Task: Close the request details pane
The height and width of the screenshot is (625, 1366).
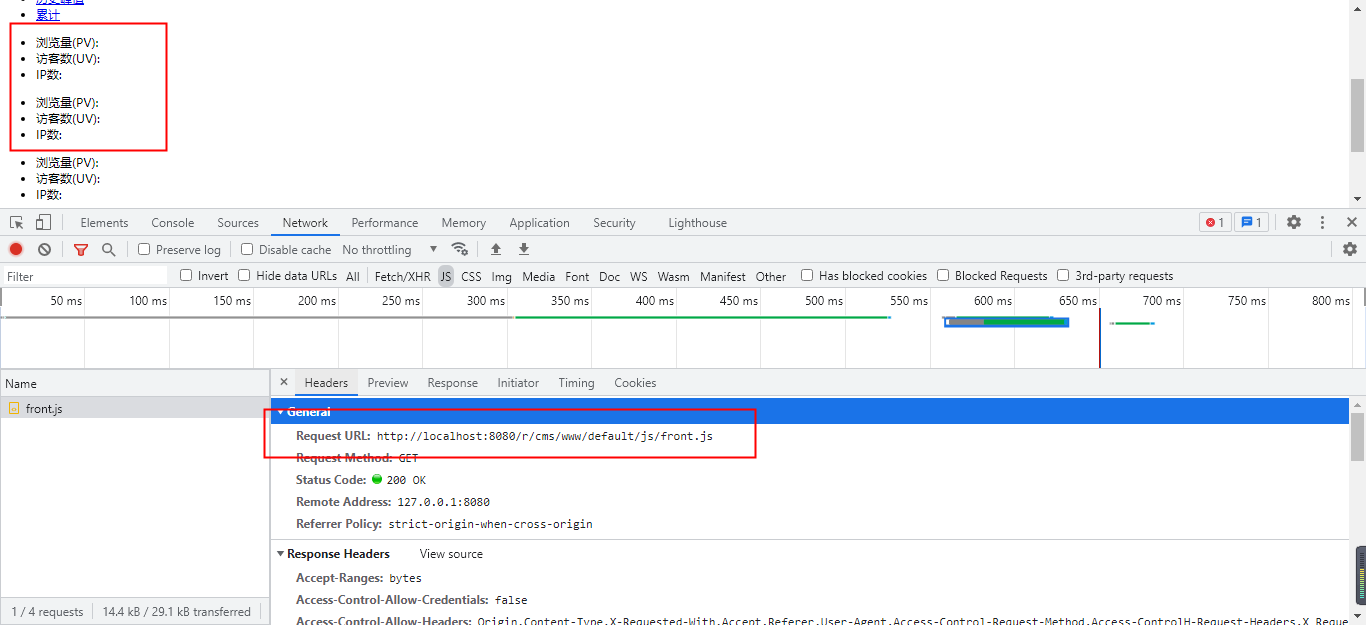Action: pos(284,383)
